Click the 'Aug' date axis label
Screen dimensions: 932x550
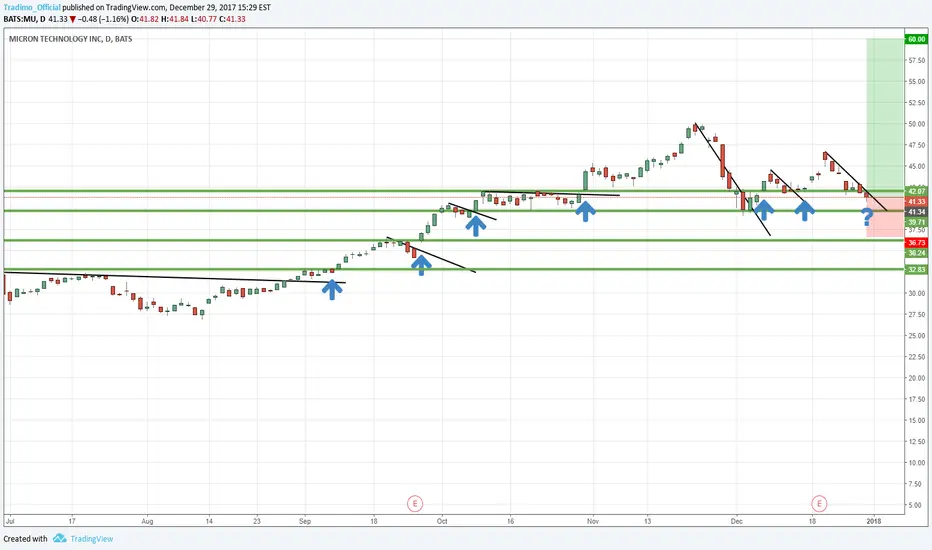[147, 521]
